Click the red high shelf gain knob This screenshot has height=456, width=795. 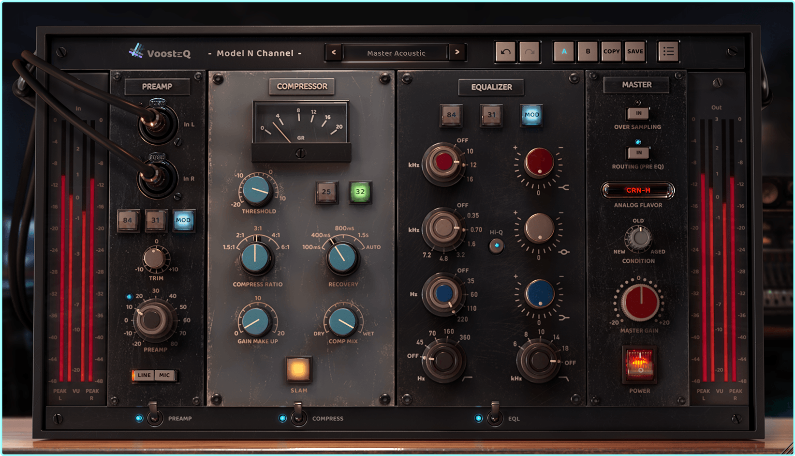coord(539,162)
